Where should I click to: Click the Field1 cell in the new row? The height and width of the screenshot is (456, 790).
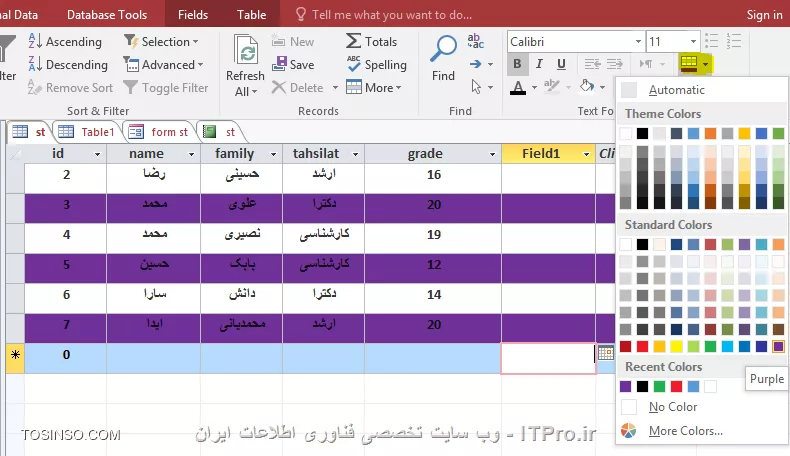[548, 359]
